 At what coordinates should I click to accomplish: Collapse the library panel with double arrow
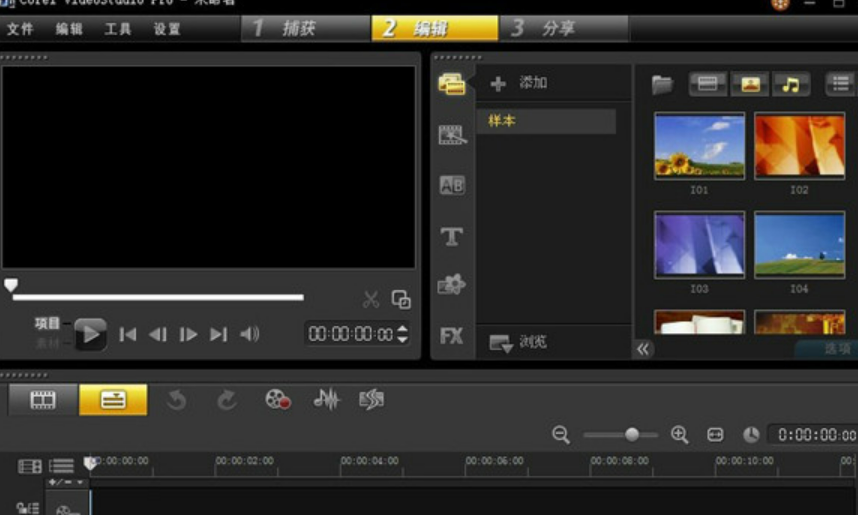(x=643, y=349)
